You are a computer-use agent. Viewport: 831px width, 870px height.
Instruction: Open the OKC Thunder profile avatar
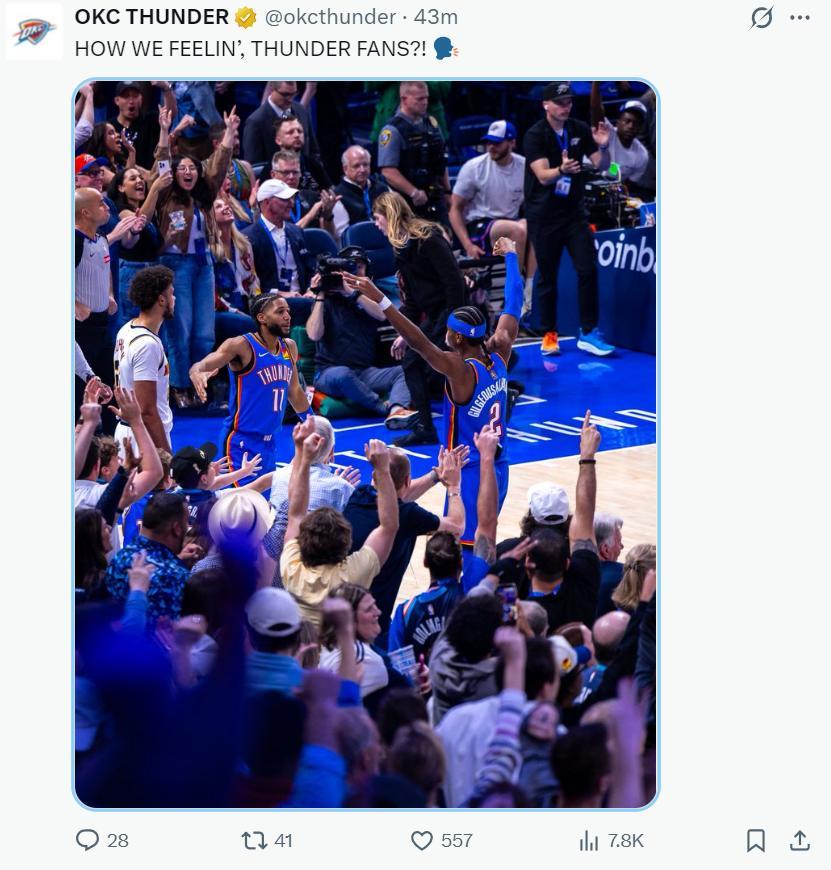[x=34, y=31]
